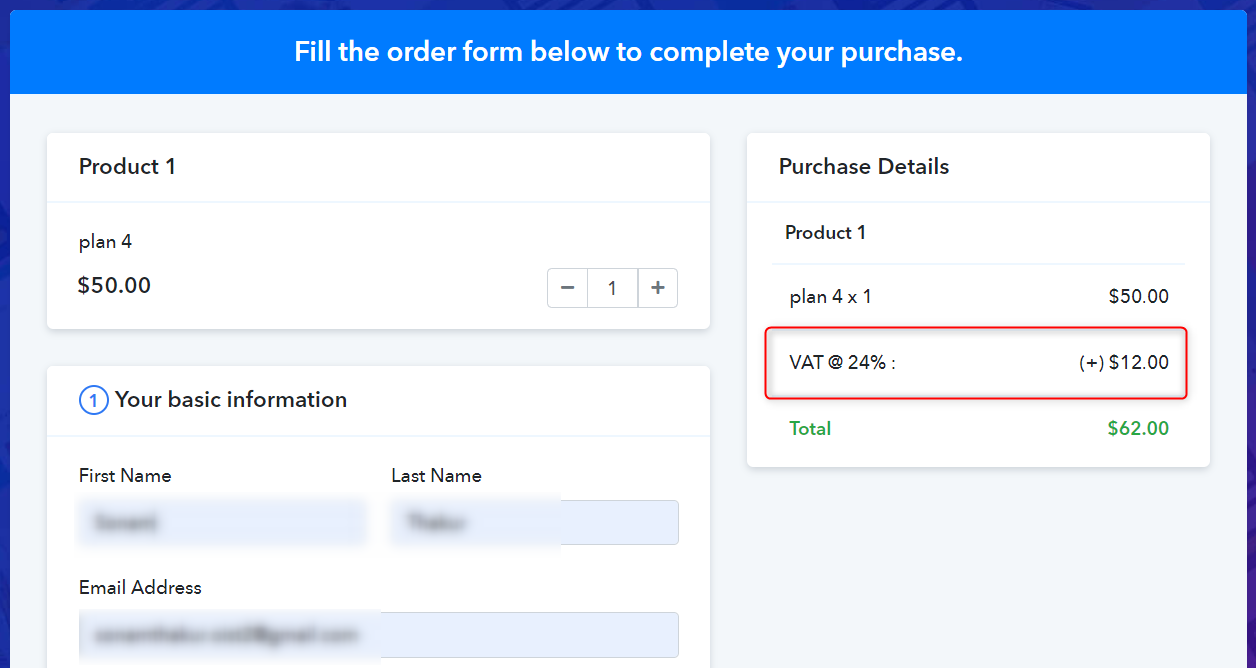The width and height of the screenshot is (1256, 668).
Task: Focus the First Name input field
Action: coord(222,522)
